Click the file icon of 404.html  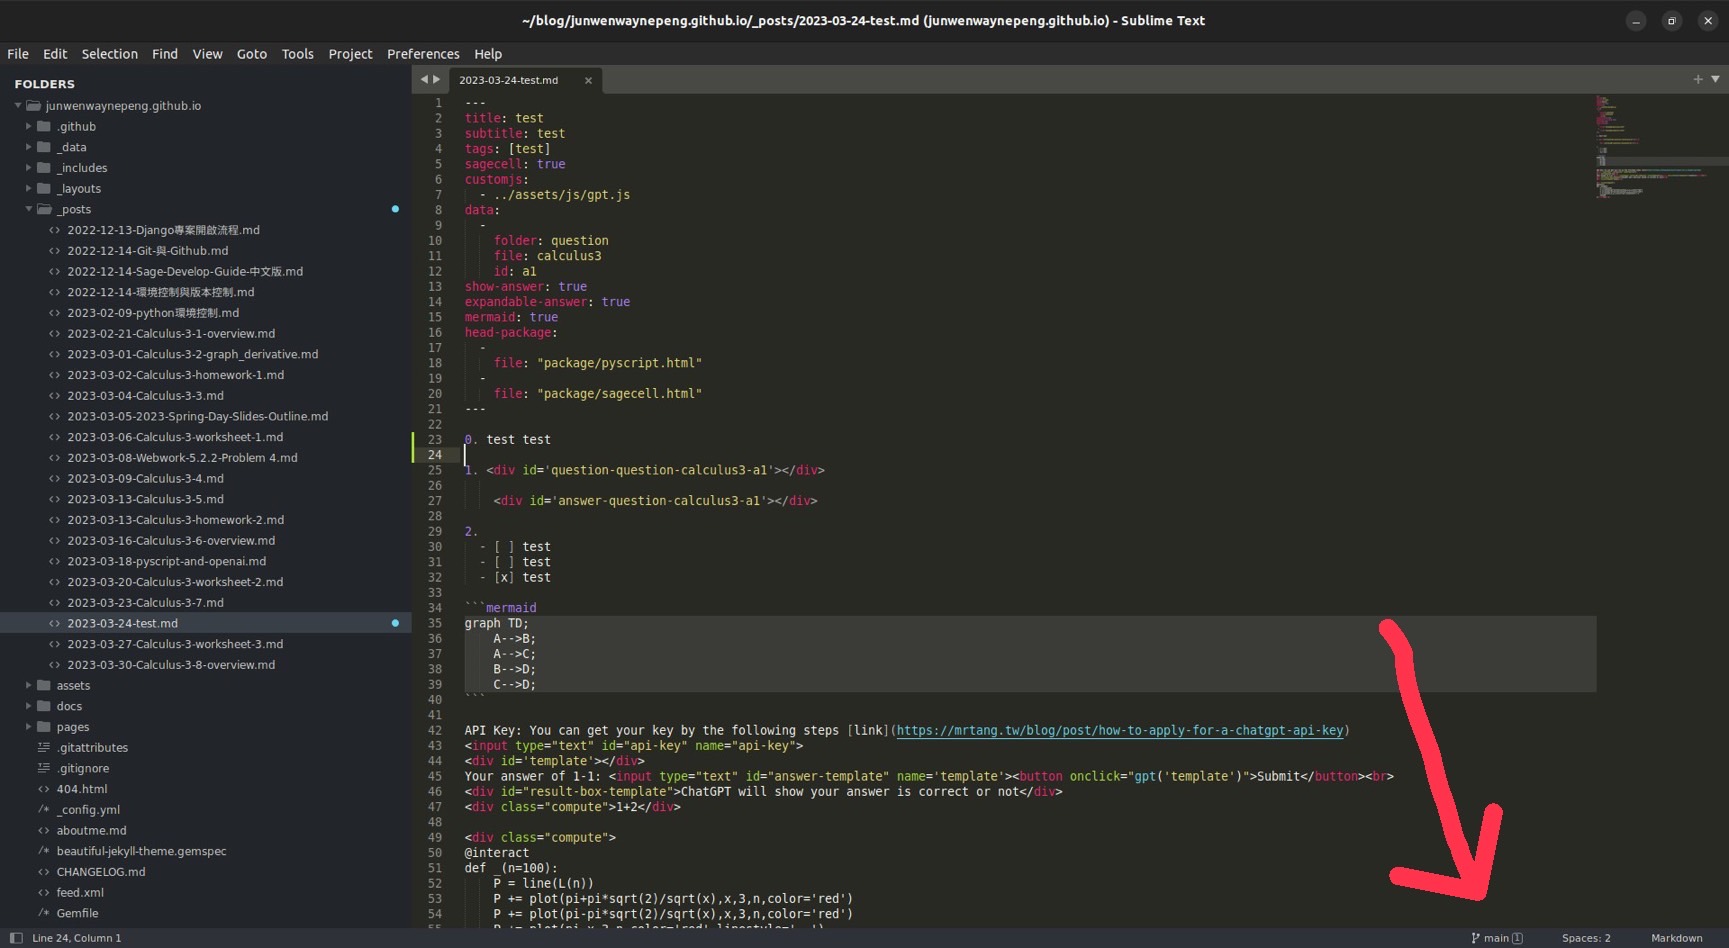click(44, 789)
